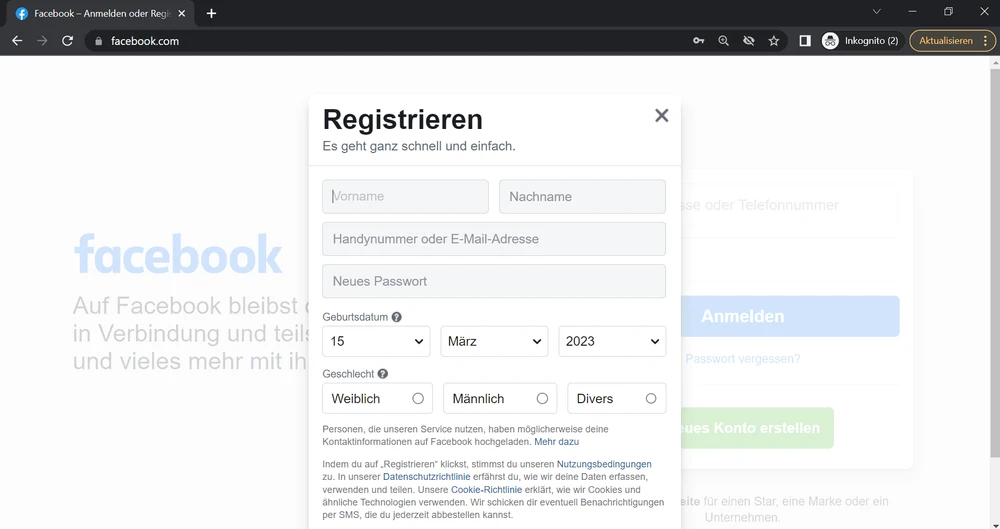Open the password key icon in address bar
Viewport: 1000px width, 529px height.
click(x=698, y=41)
